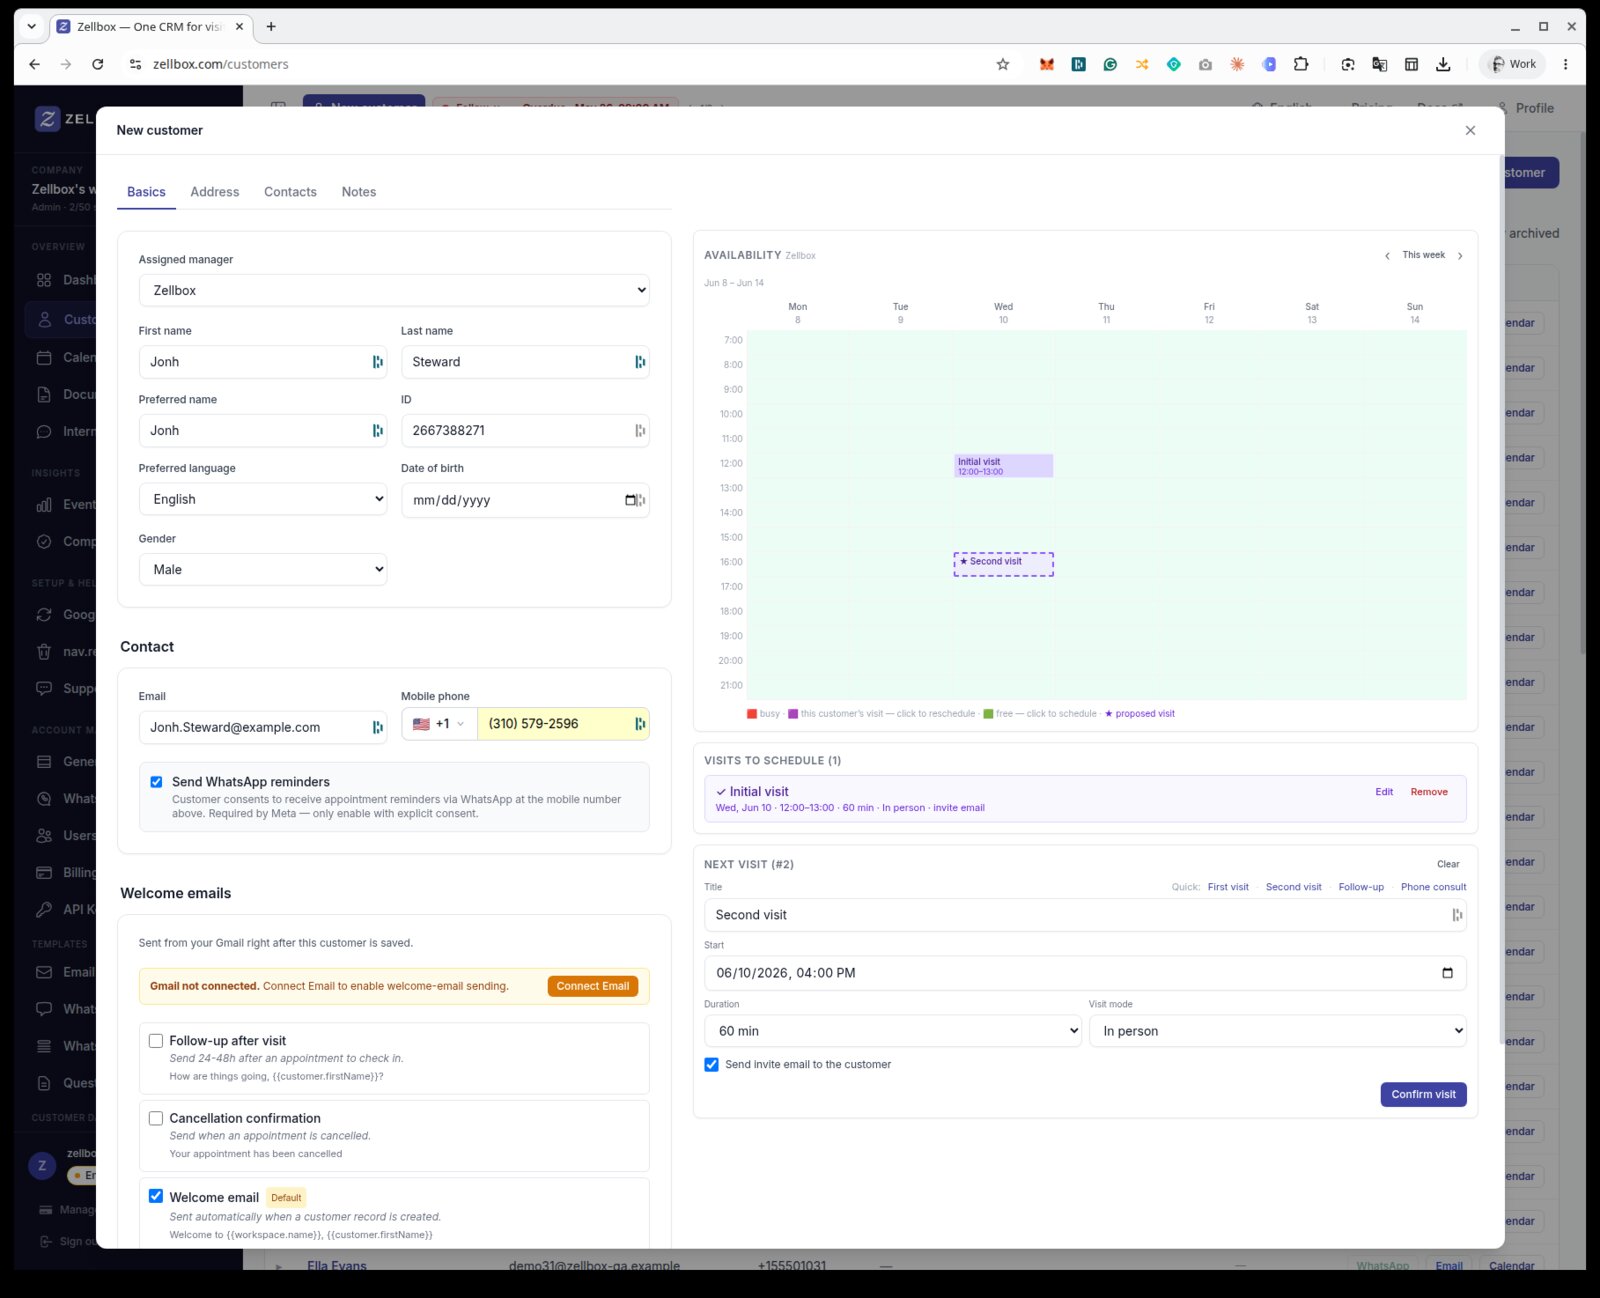The image size is (1600, 1298).
Task: Enable Follow-up after visit email
Action: click(x=156, y=1041)
